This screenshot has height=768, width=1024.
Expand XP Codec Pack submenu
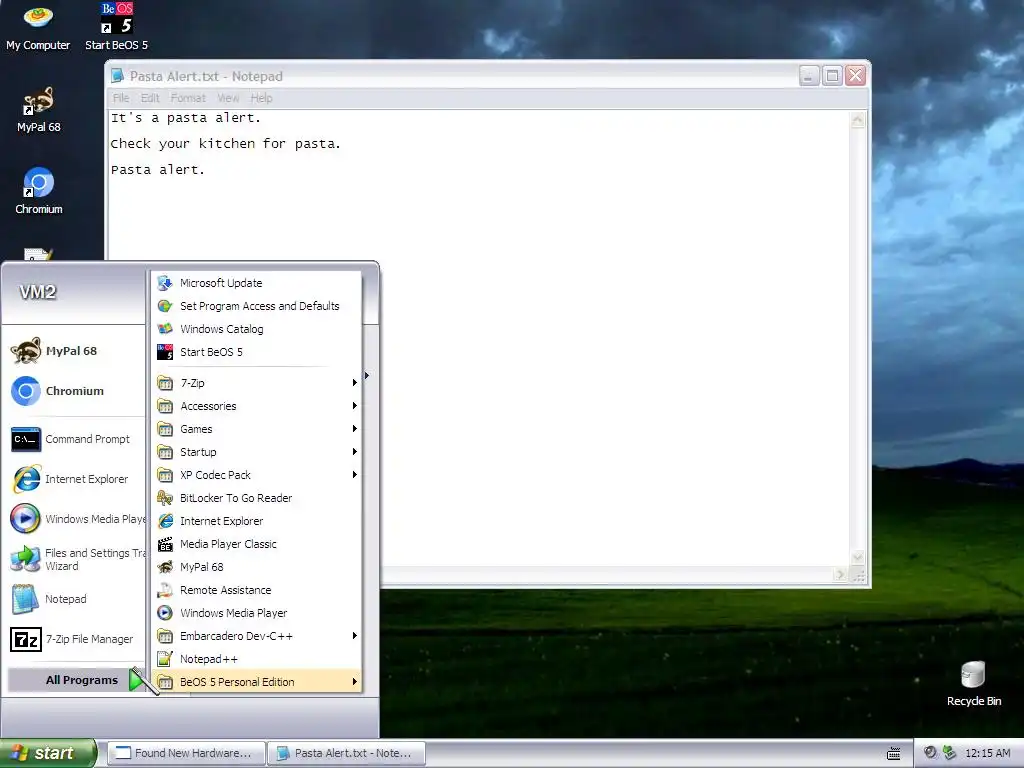point(257,475)
